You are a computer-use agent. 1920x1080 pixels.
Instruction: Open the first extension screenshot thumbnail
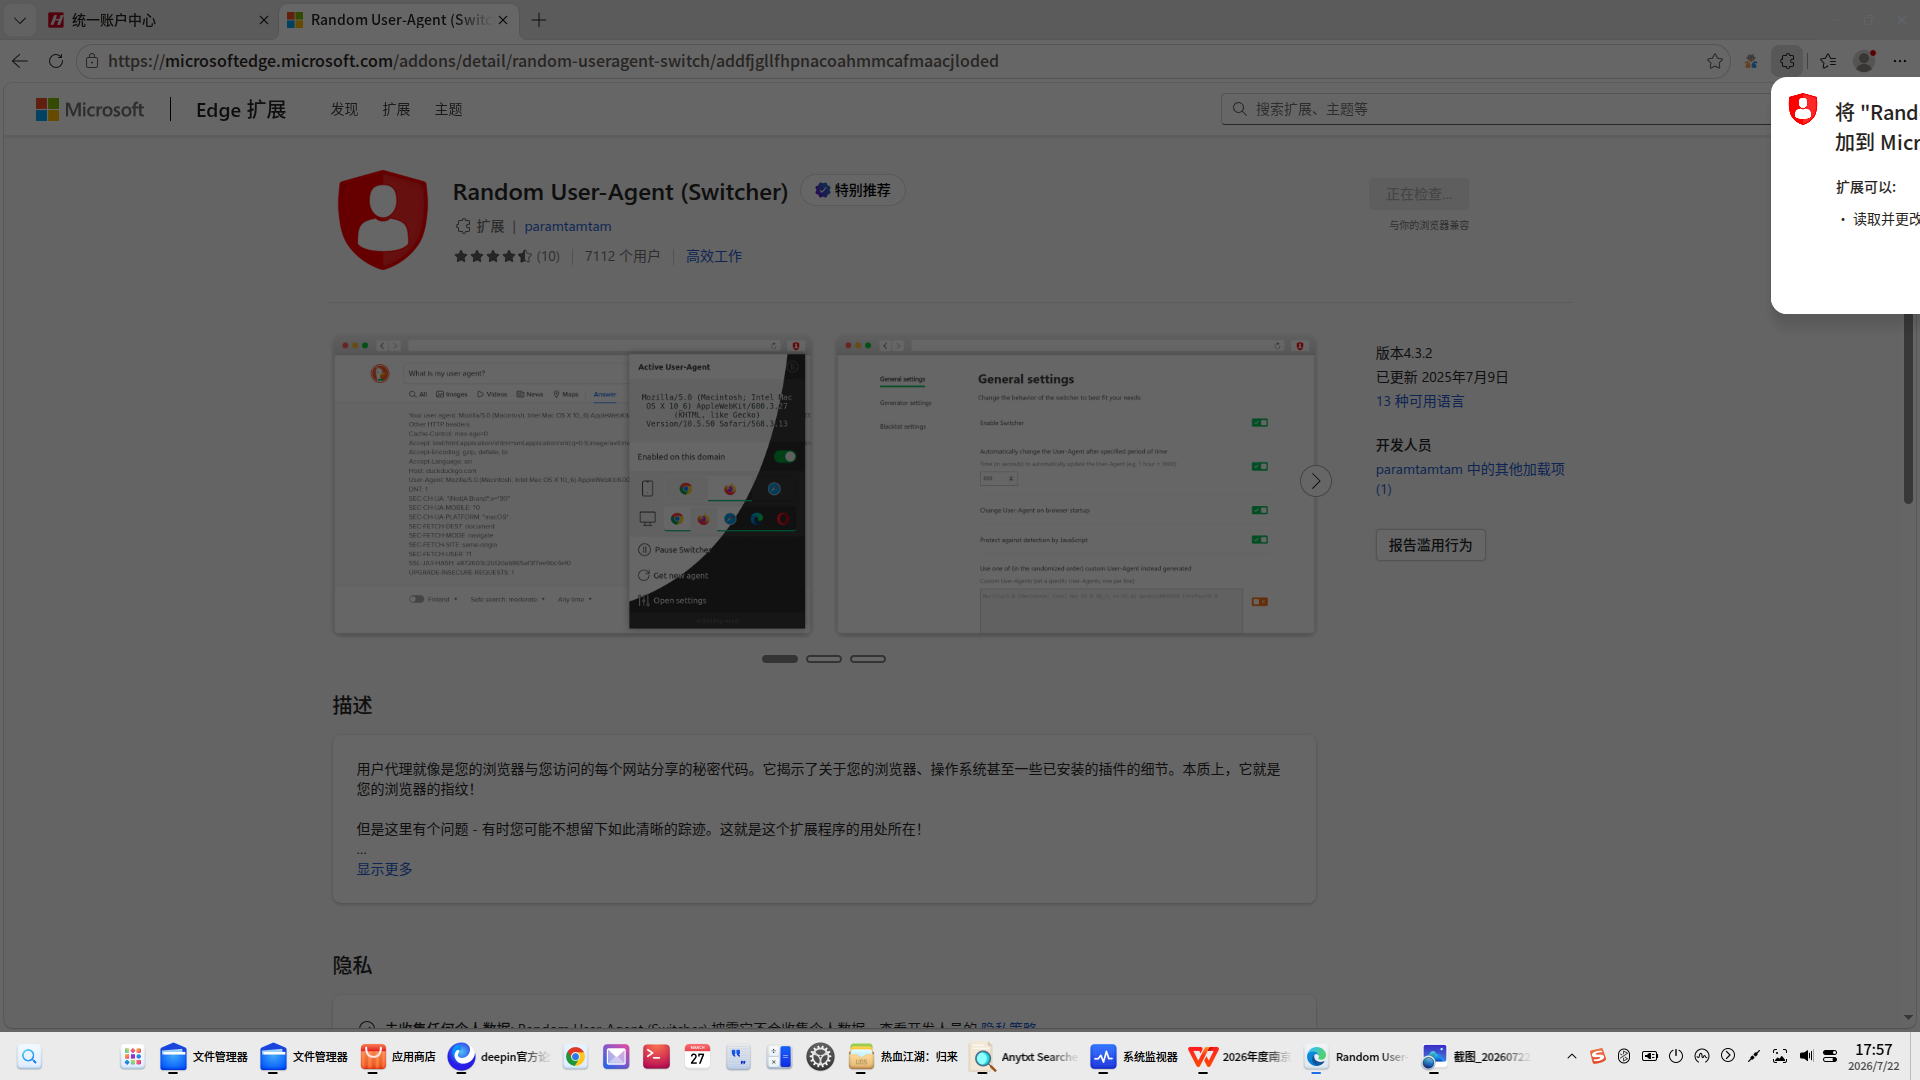point(572,485)
